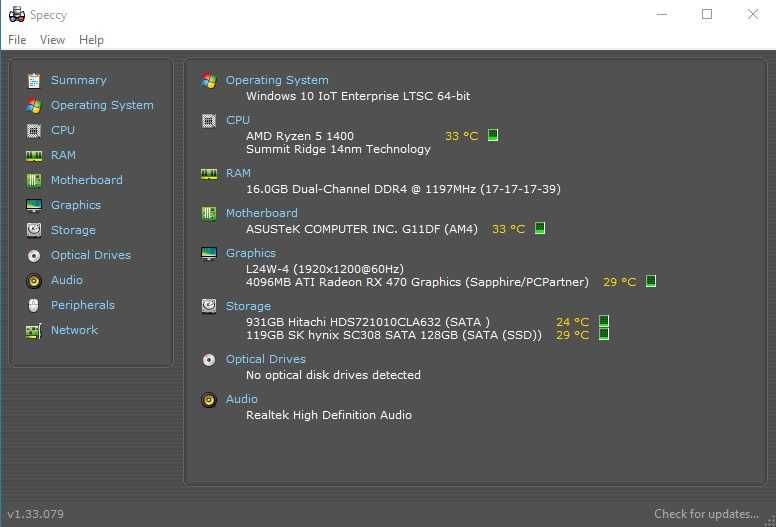Click RAM heading link in summary
776x527 pixels.
239,173
